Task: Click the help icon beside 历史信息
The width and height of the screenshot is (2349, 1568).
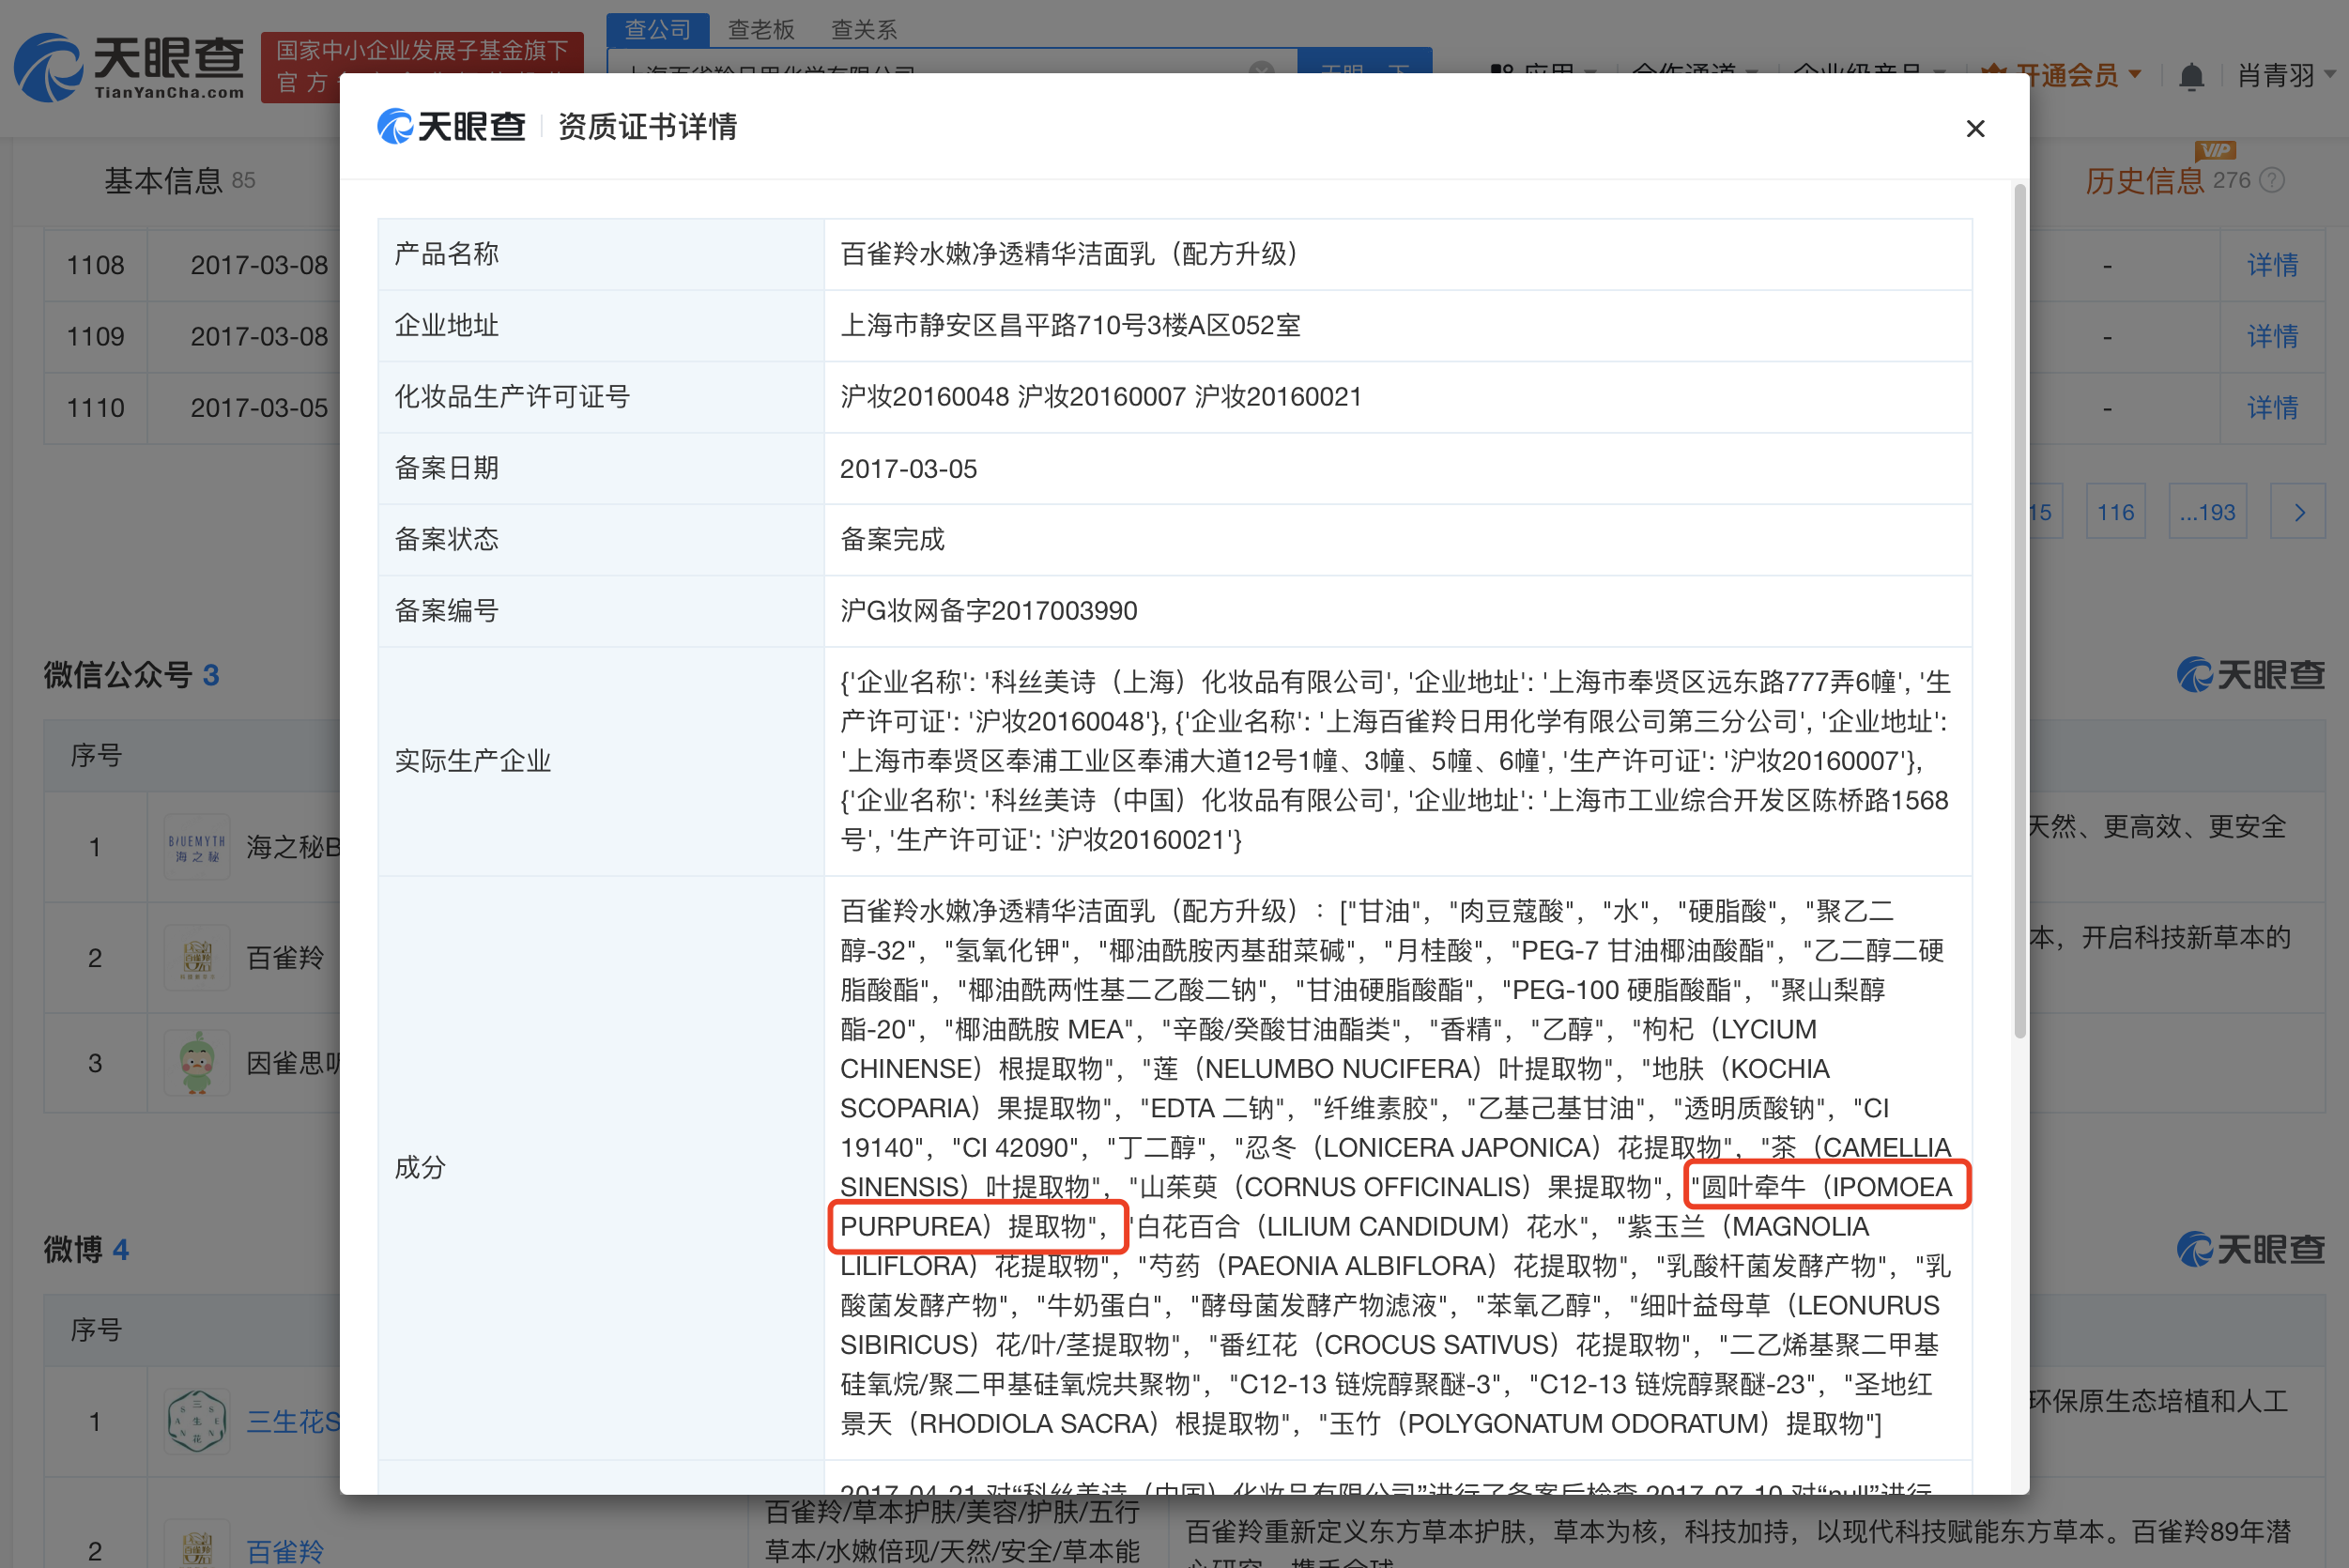Action: tap(2271, 180)
